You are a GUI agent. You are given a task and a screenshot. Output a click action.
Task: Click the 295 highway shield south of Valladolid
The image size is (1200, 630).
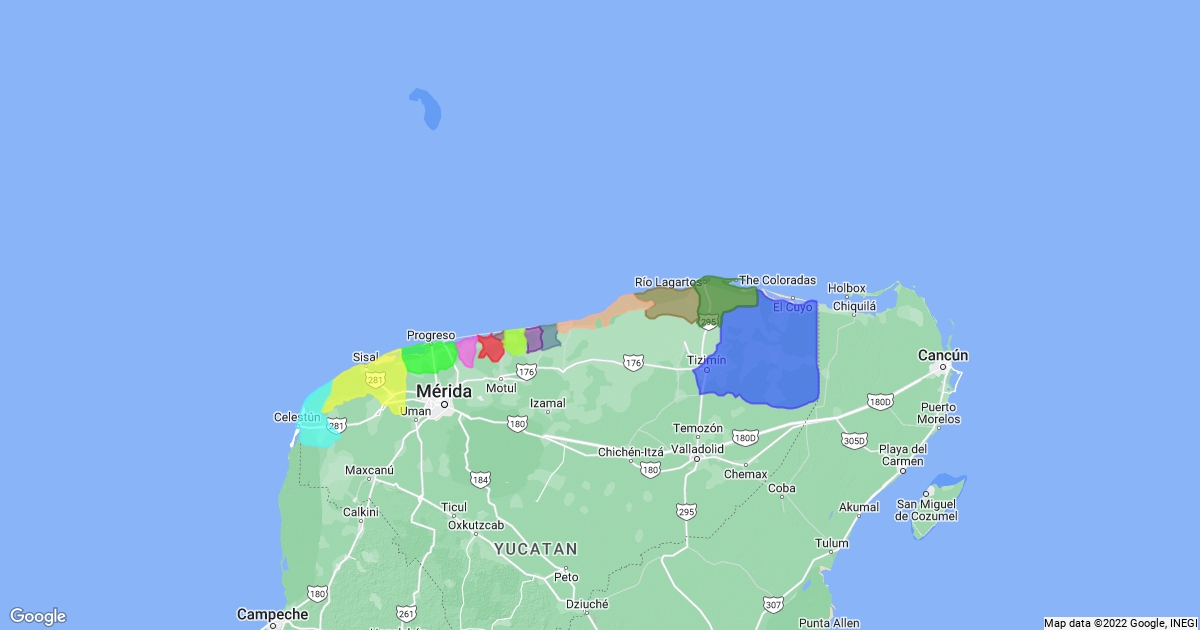point(685,512)
